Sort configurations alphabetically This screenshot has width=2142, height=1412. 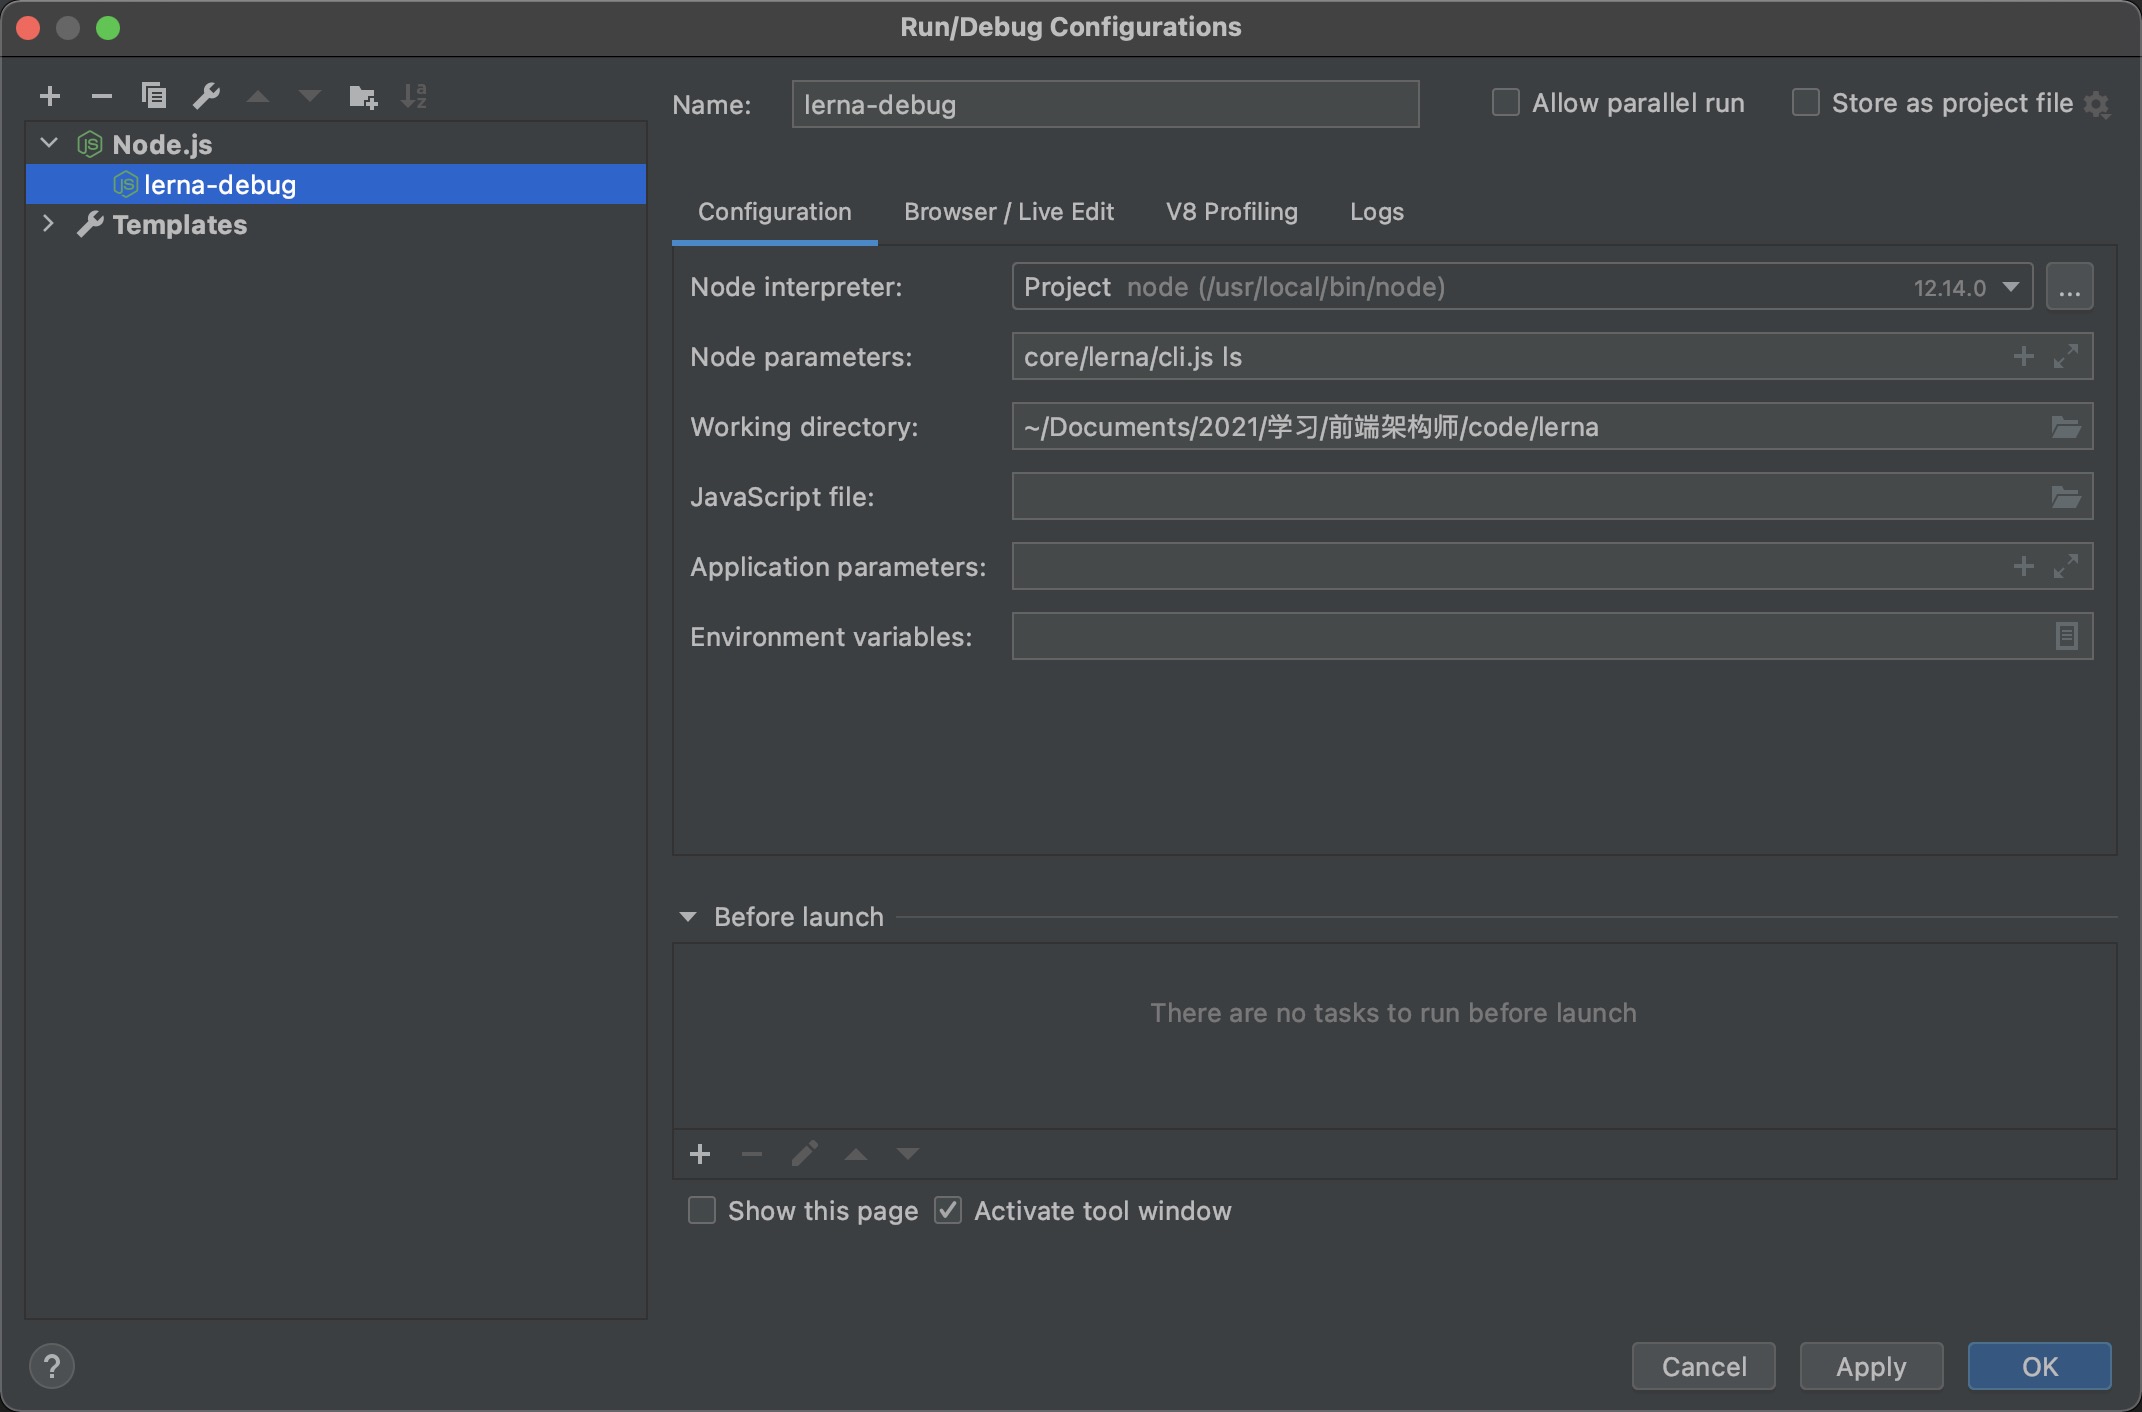pyautogui.click(x=414, y=96)
